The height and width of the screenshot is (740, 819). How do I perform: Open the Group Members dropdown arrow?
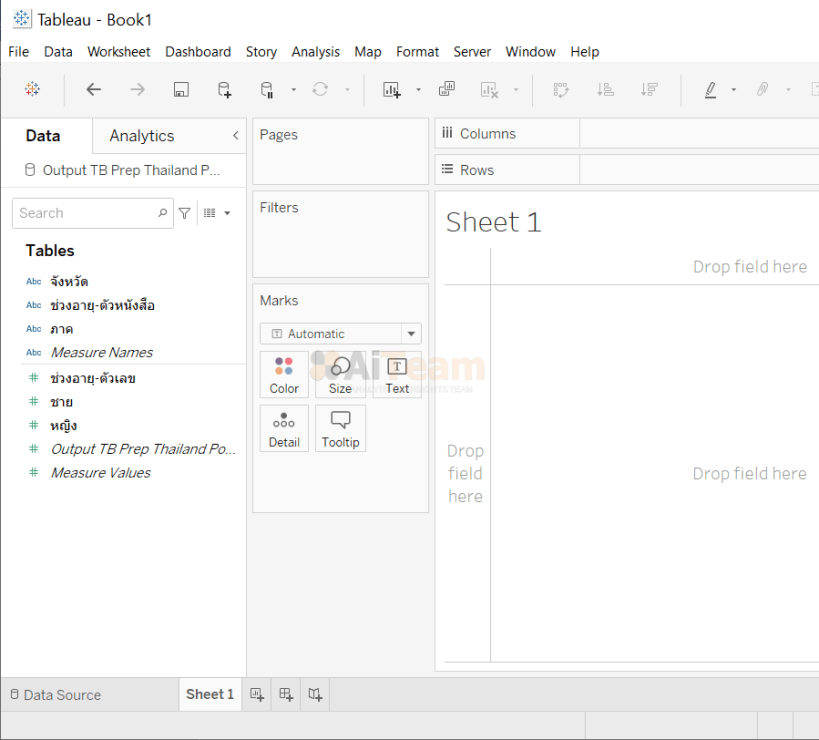[x=789, y=90]
